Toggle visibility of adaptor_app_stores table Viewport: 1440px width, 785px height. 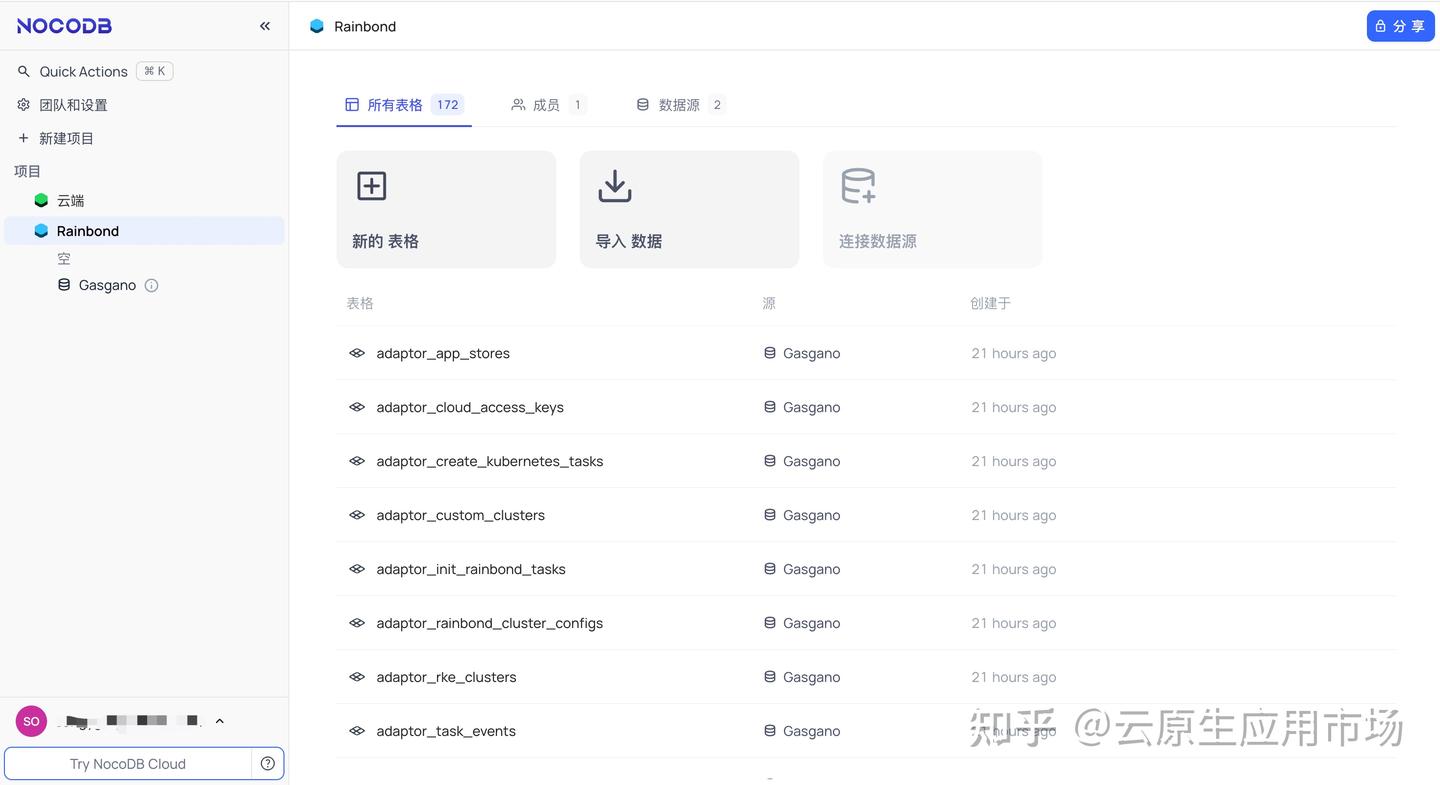[357, 353]
